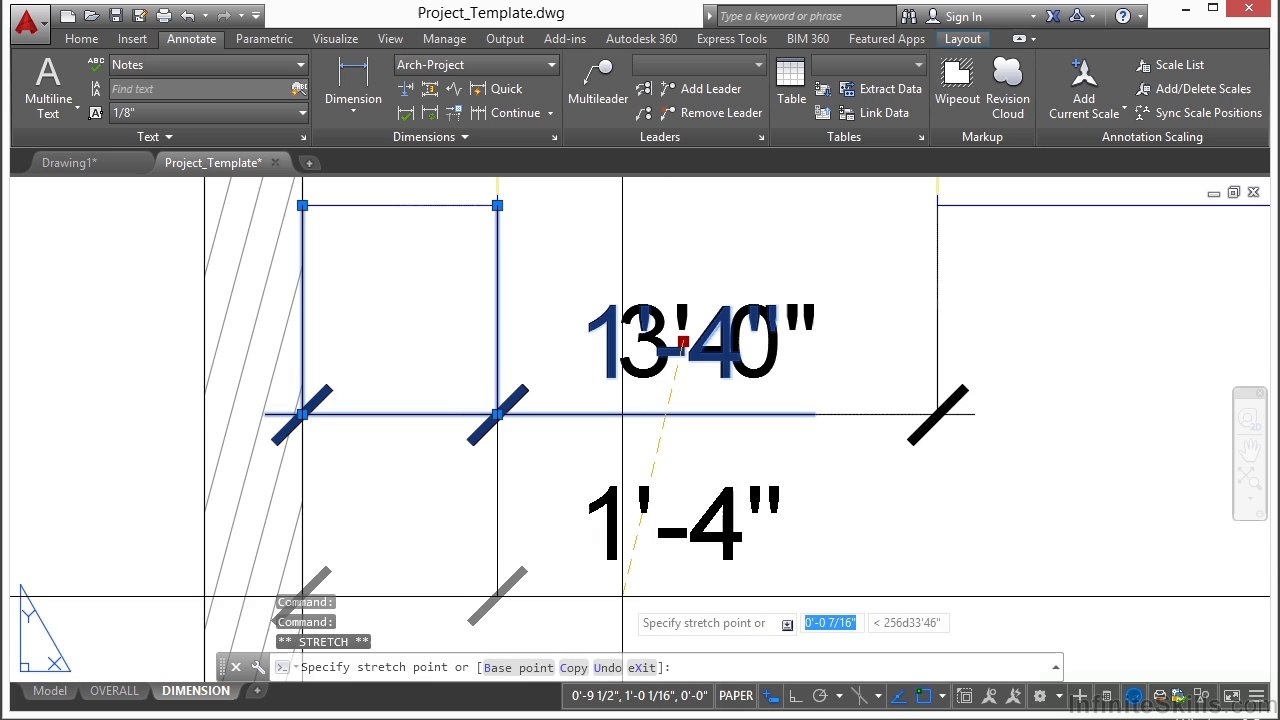
Task: Click Add Current Scale
Action: (1084, 89)
